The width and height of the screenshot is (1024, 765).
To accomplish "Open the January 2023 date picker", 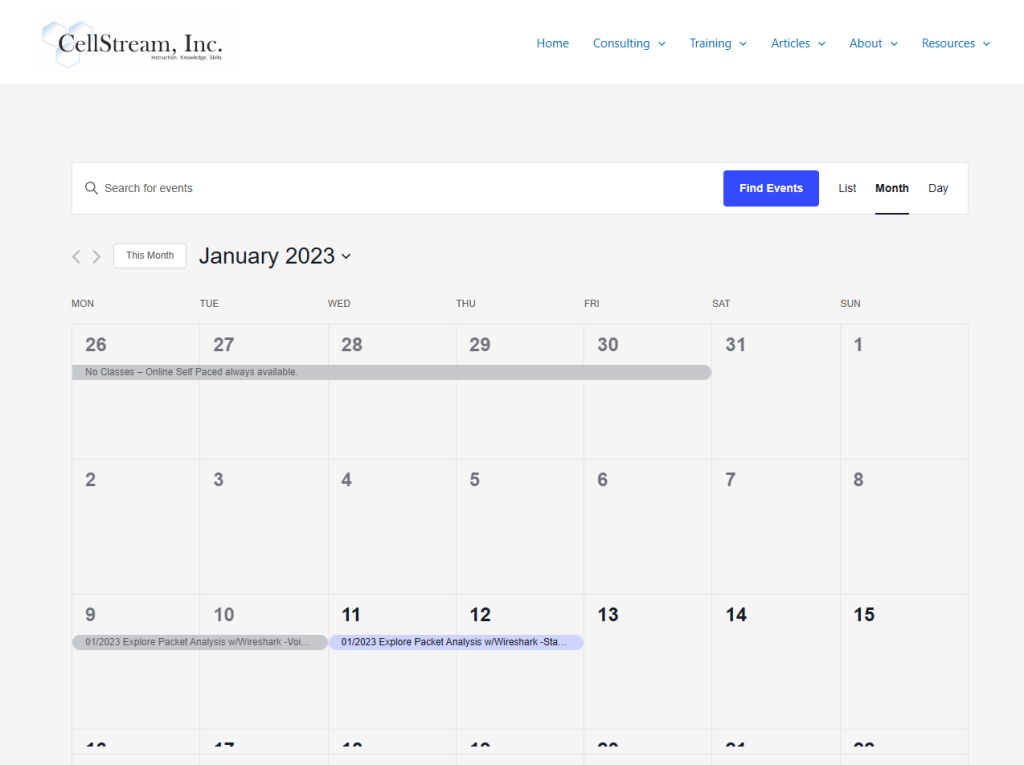I will (x=275, y=256).
